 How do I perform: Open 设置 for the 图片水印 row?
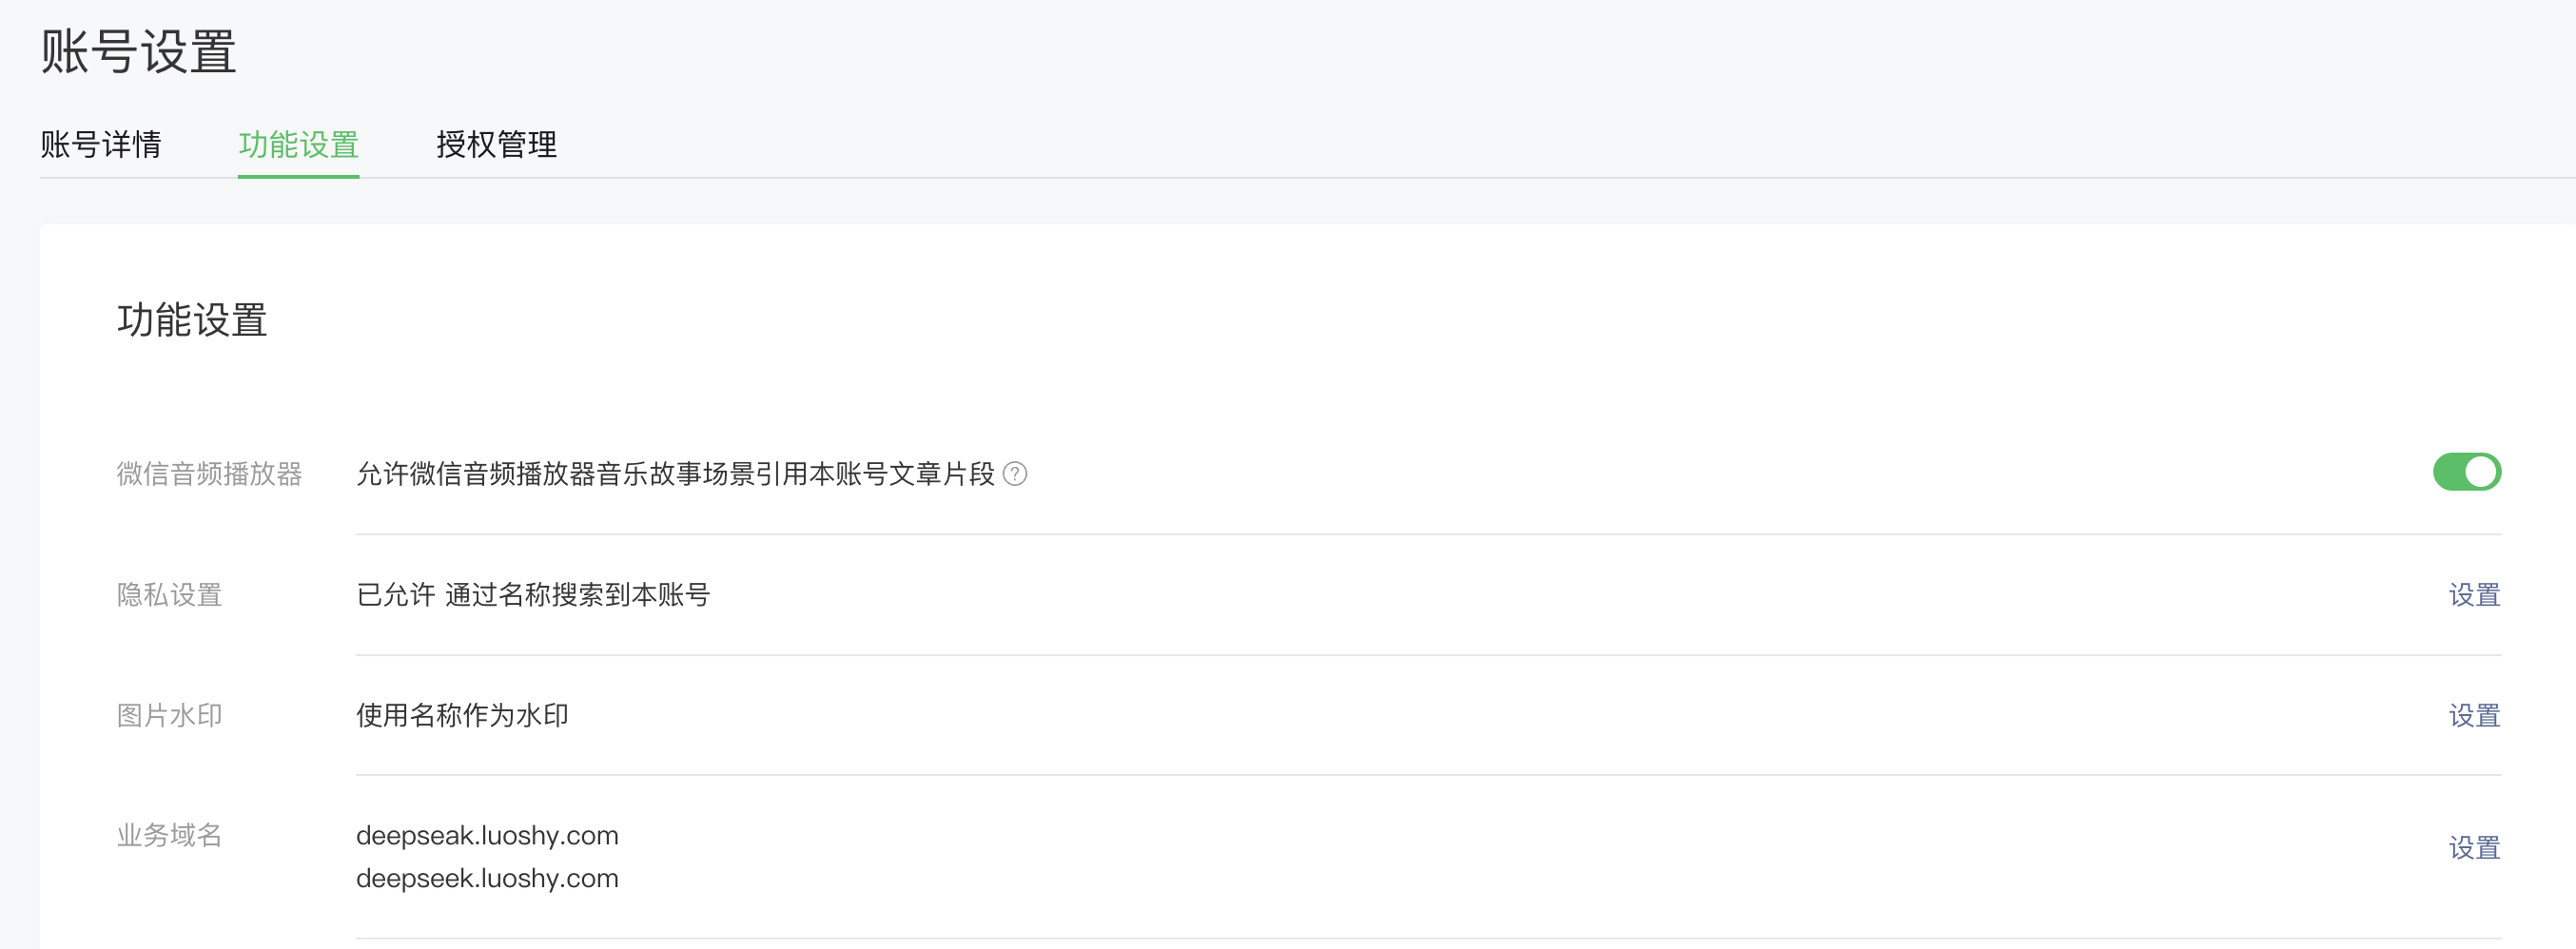pyautogui.click(x=2474, y=715)
